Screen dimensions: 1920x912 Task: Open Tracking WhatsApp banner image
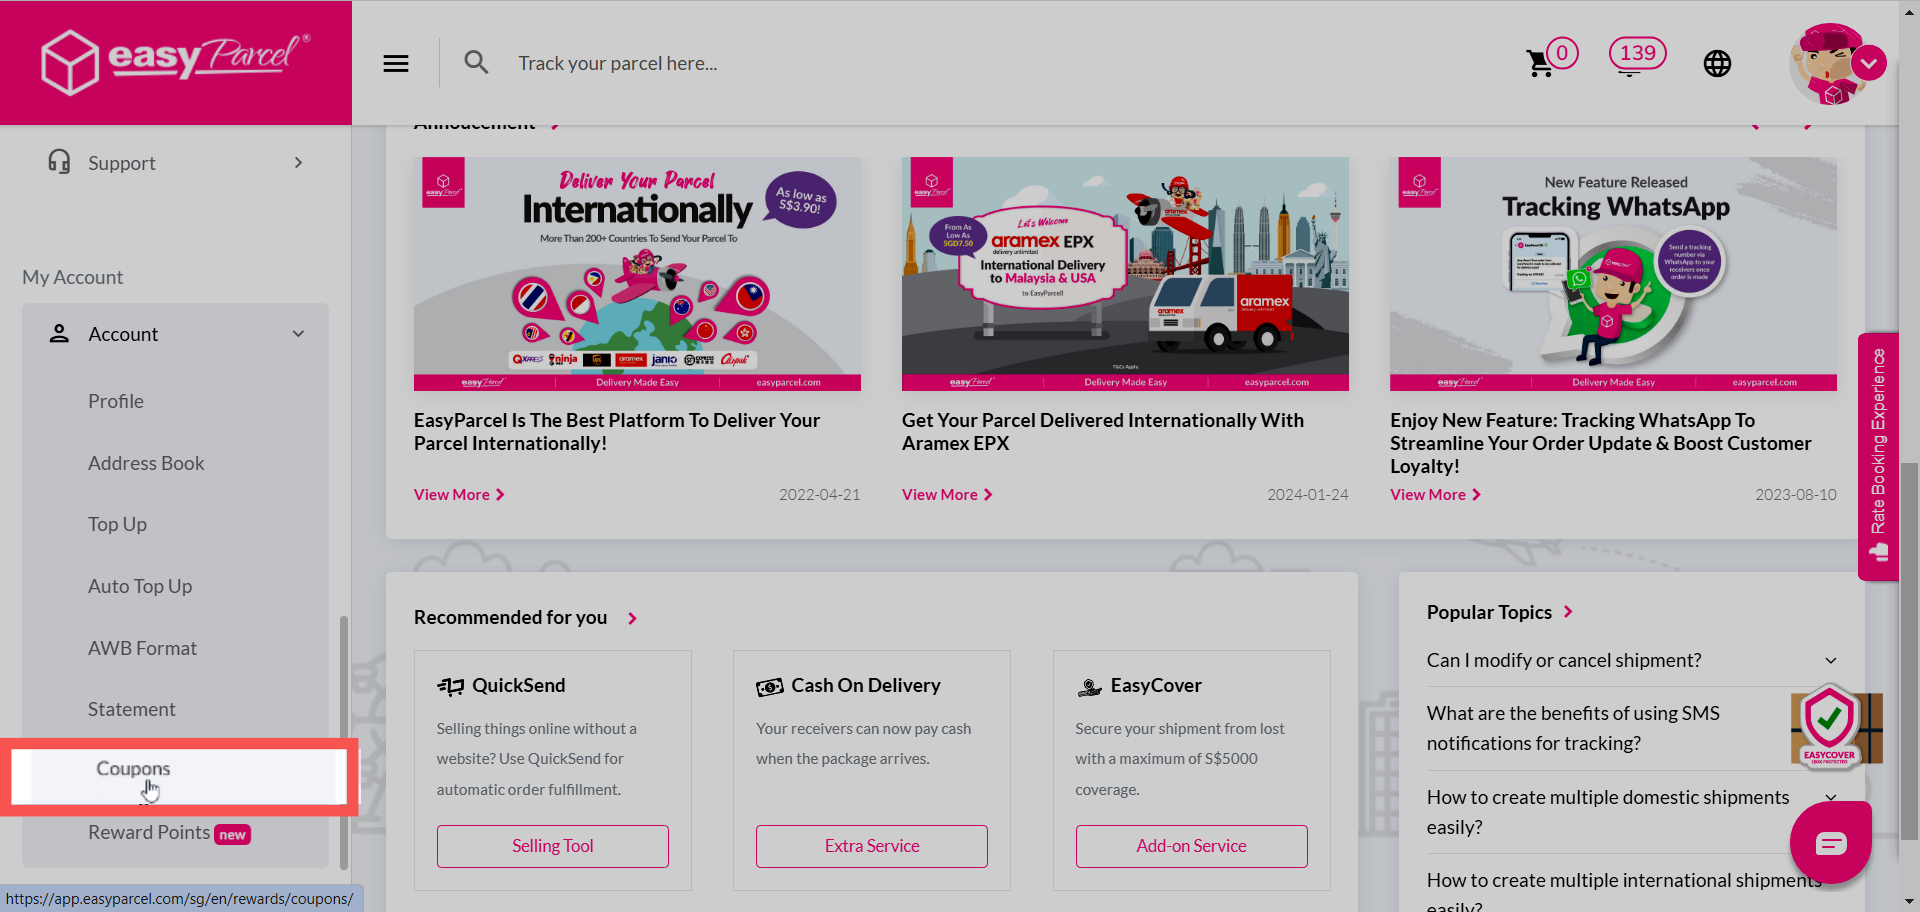1613,273
